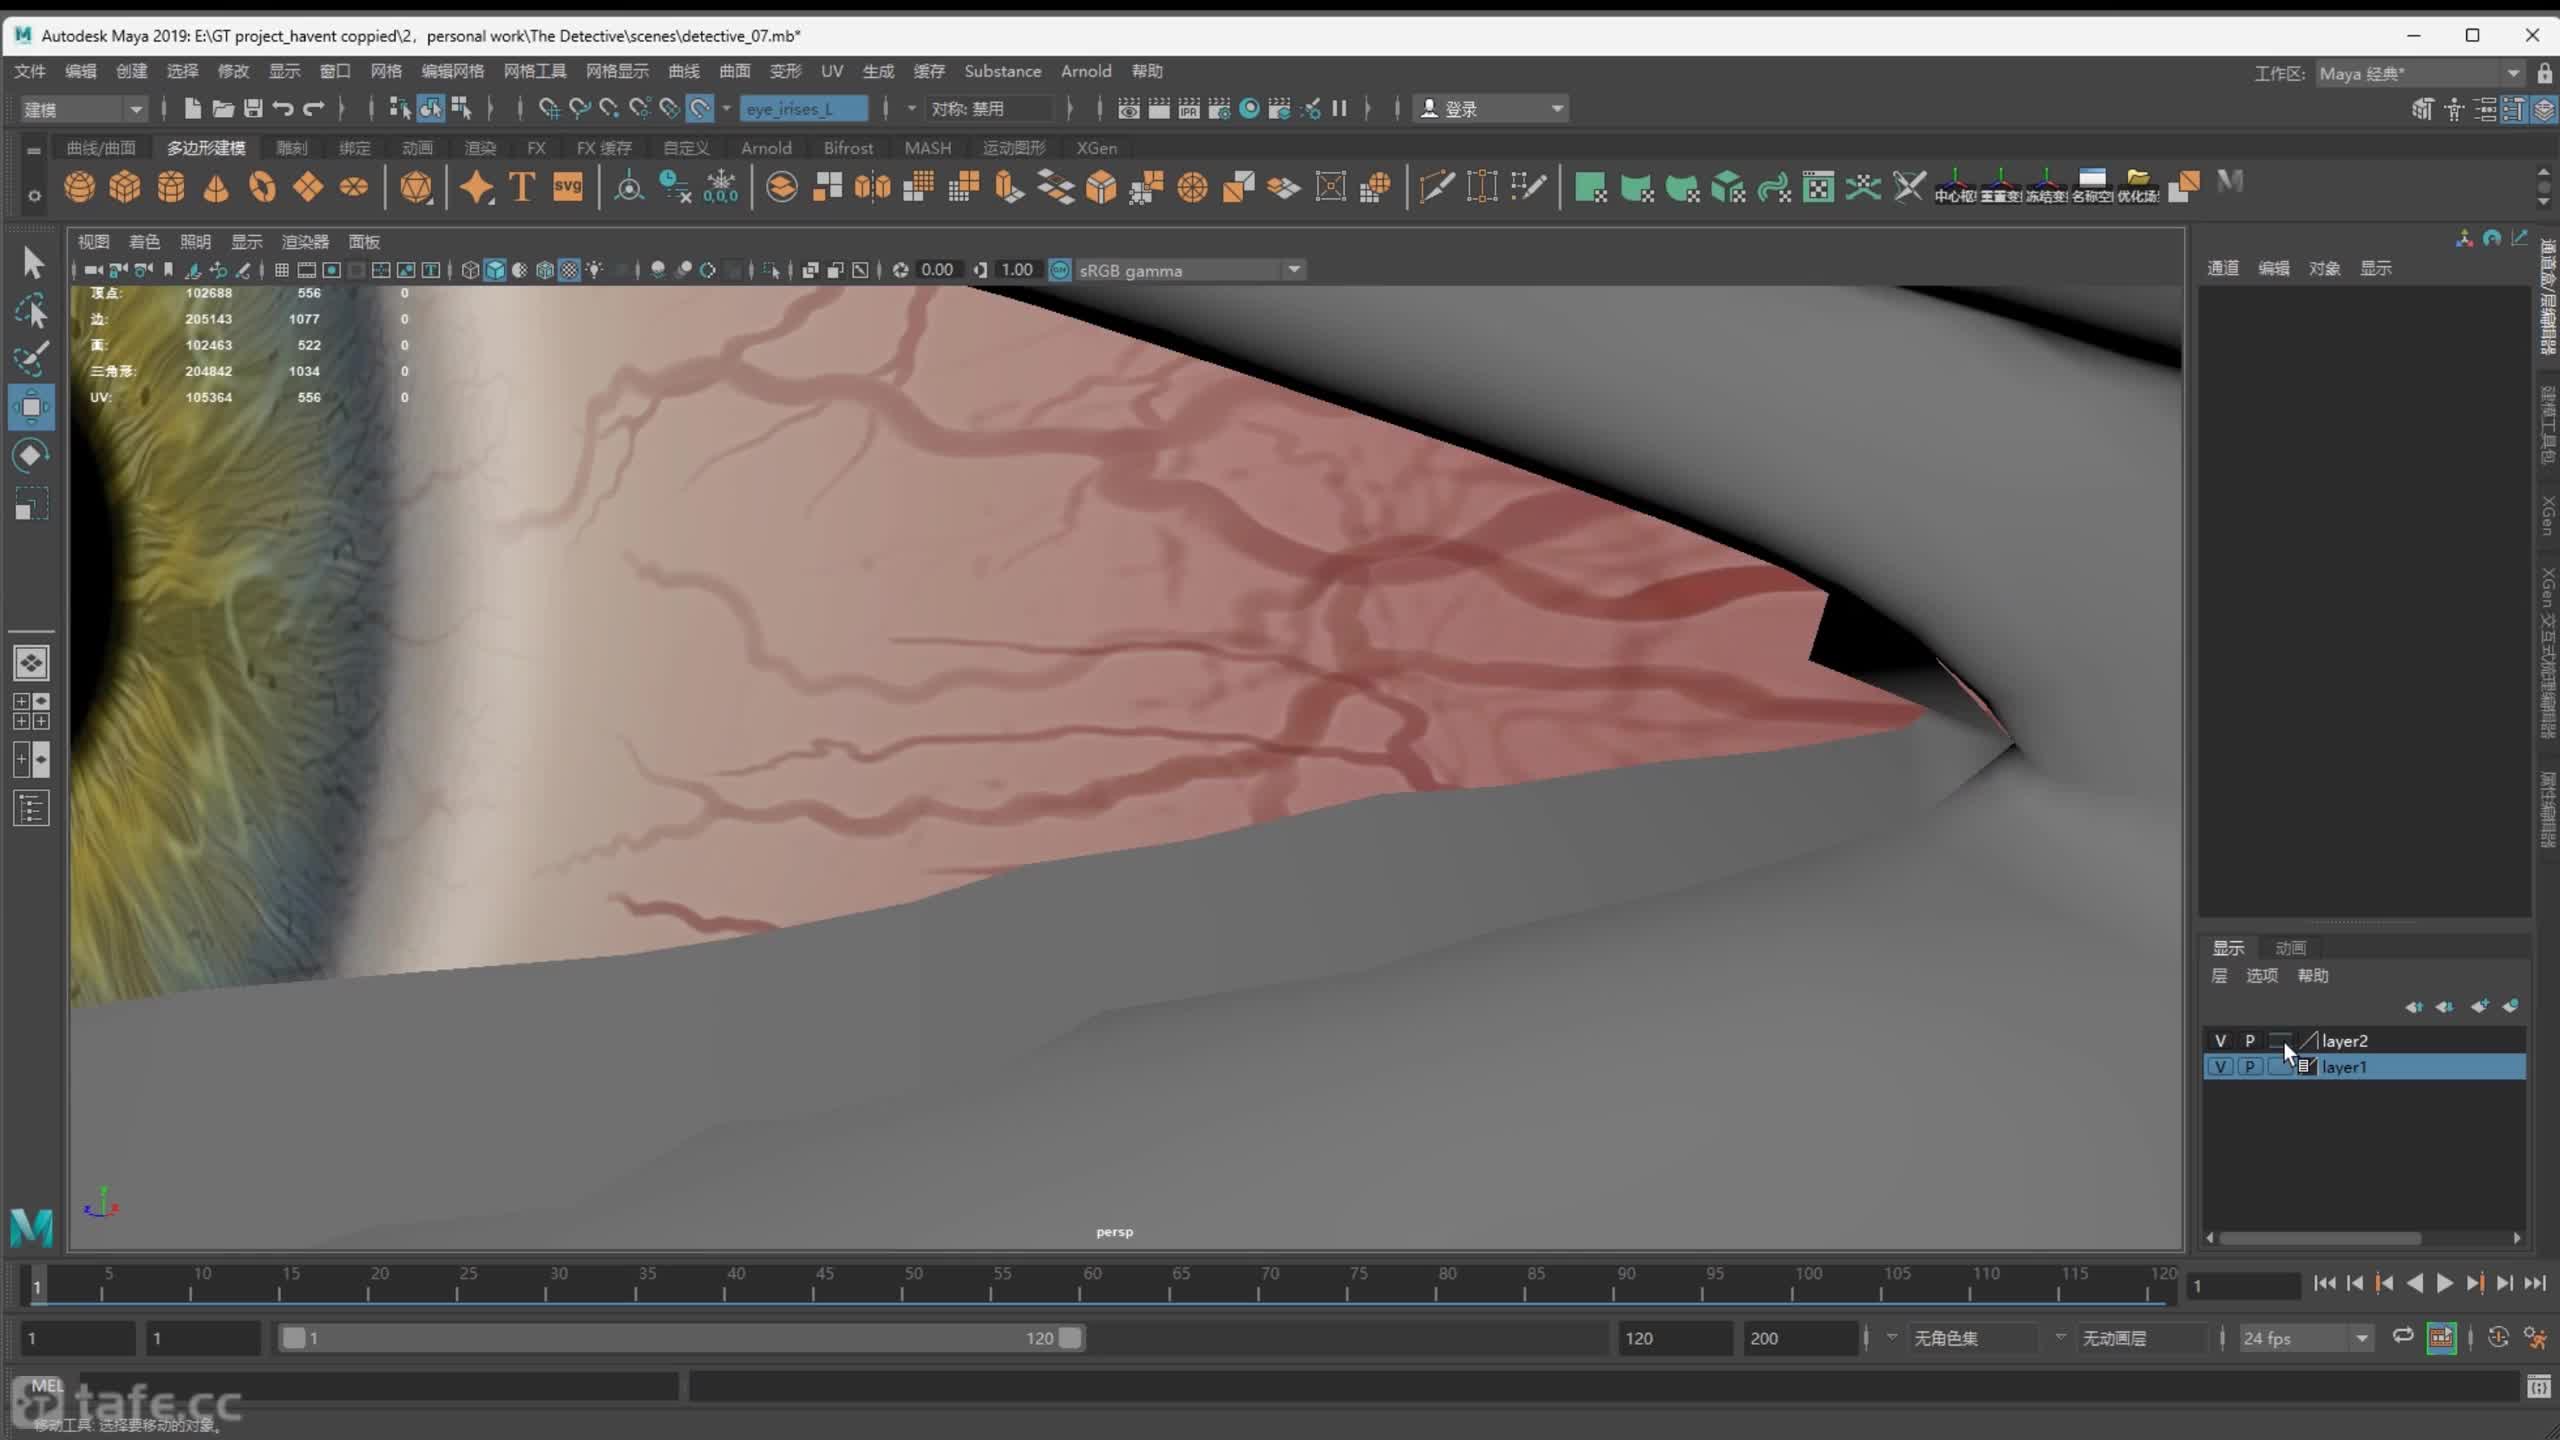Create a polygon cube from the shelf

point(125,187)
